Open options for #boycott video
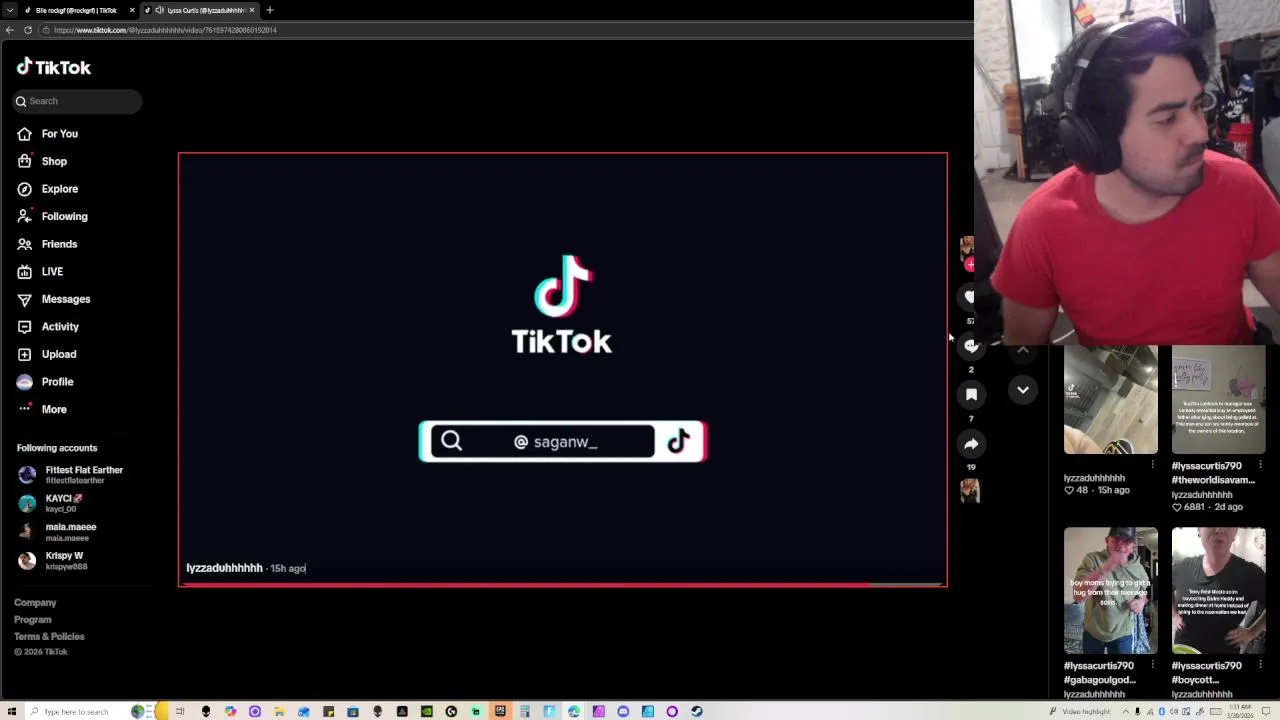The image size is (1280, 720). click(1261, 666)
